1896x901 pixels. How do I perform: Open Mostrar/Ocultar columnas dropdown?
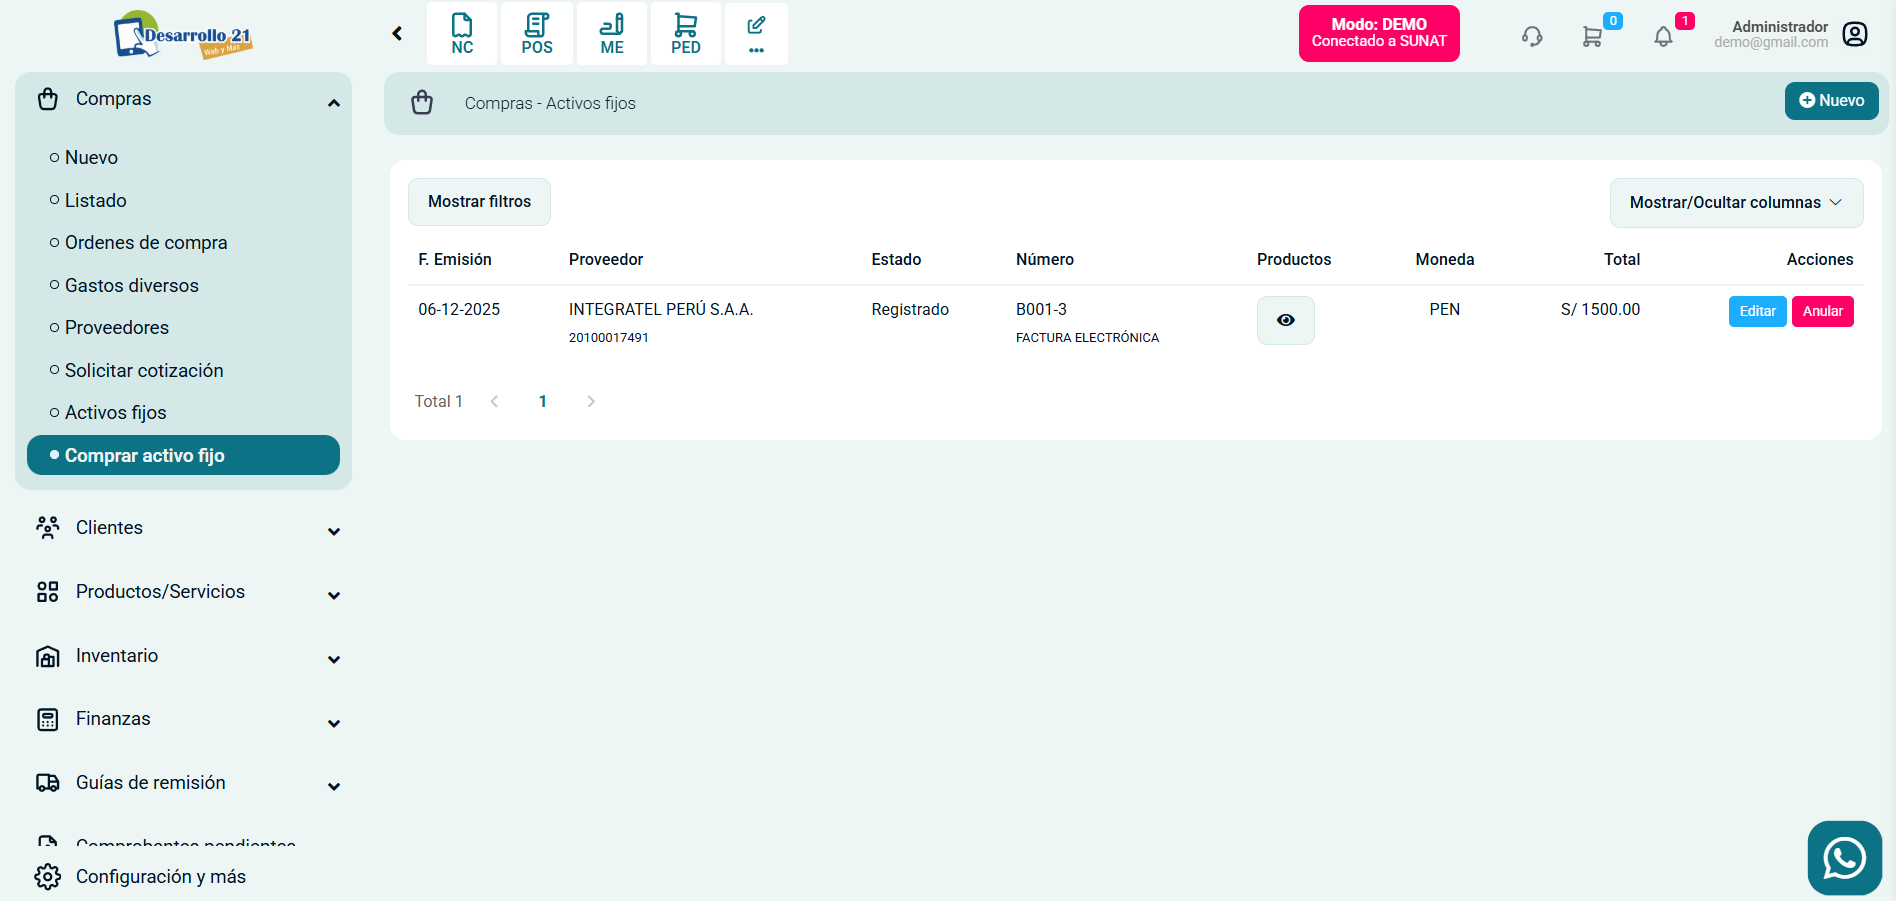(1736, 203)
